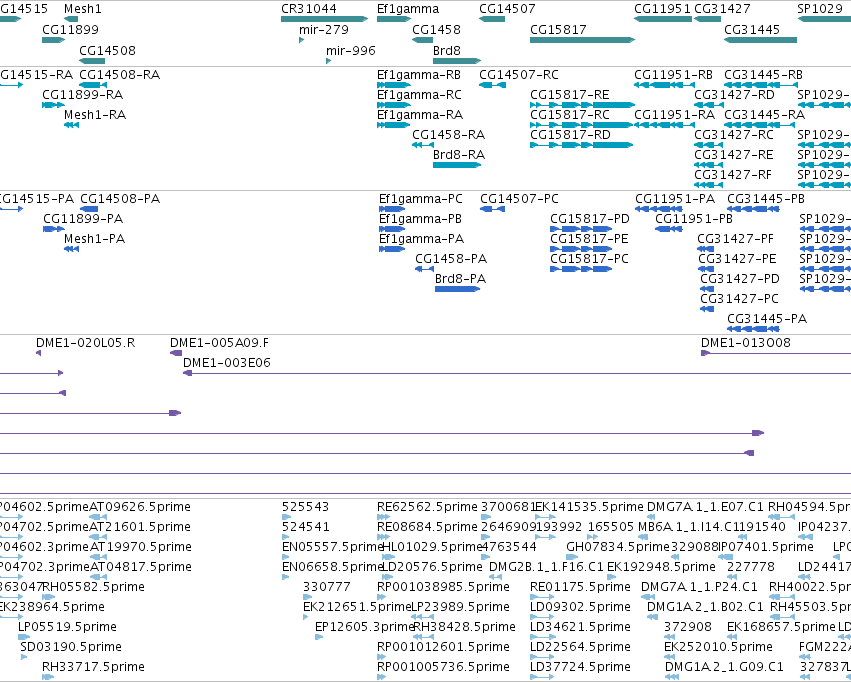Click the CG15817 gene label
Image resolution: width=851 pixels, height=682 pixels.
click(x=558, y=30)
